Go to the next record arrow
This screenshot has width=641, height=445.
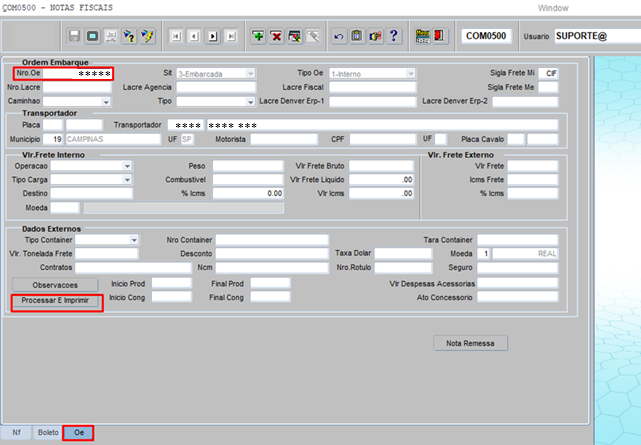pyautogui.click(x=212, y=36)
